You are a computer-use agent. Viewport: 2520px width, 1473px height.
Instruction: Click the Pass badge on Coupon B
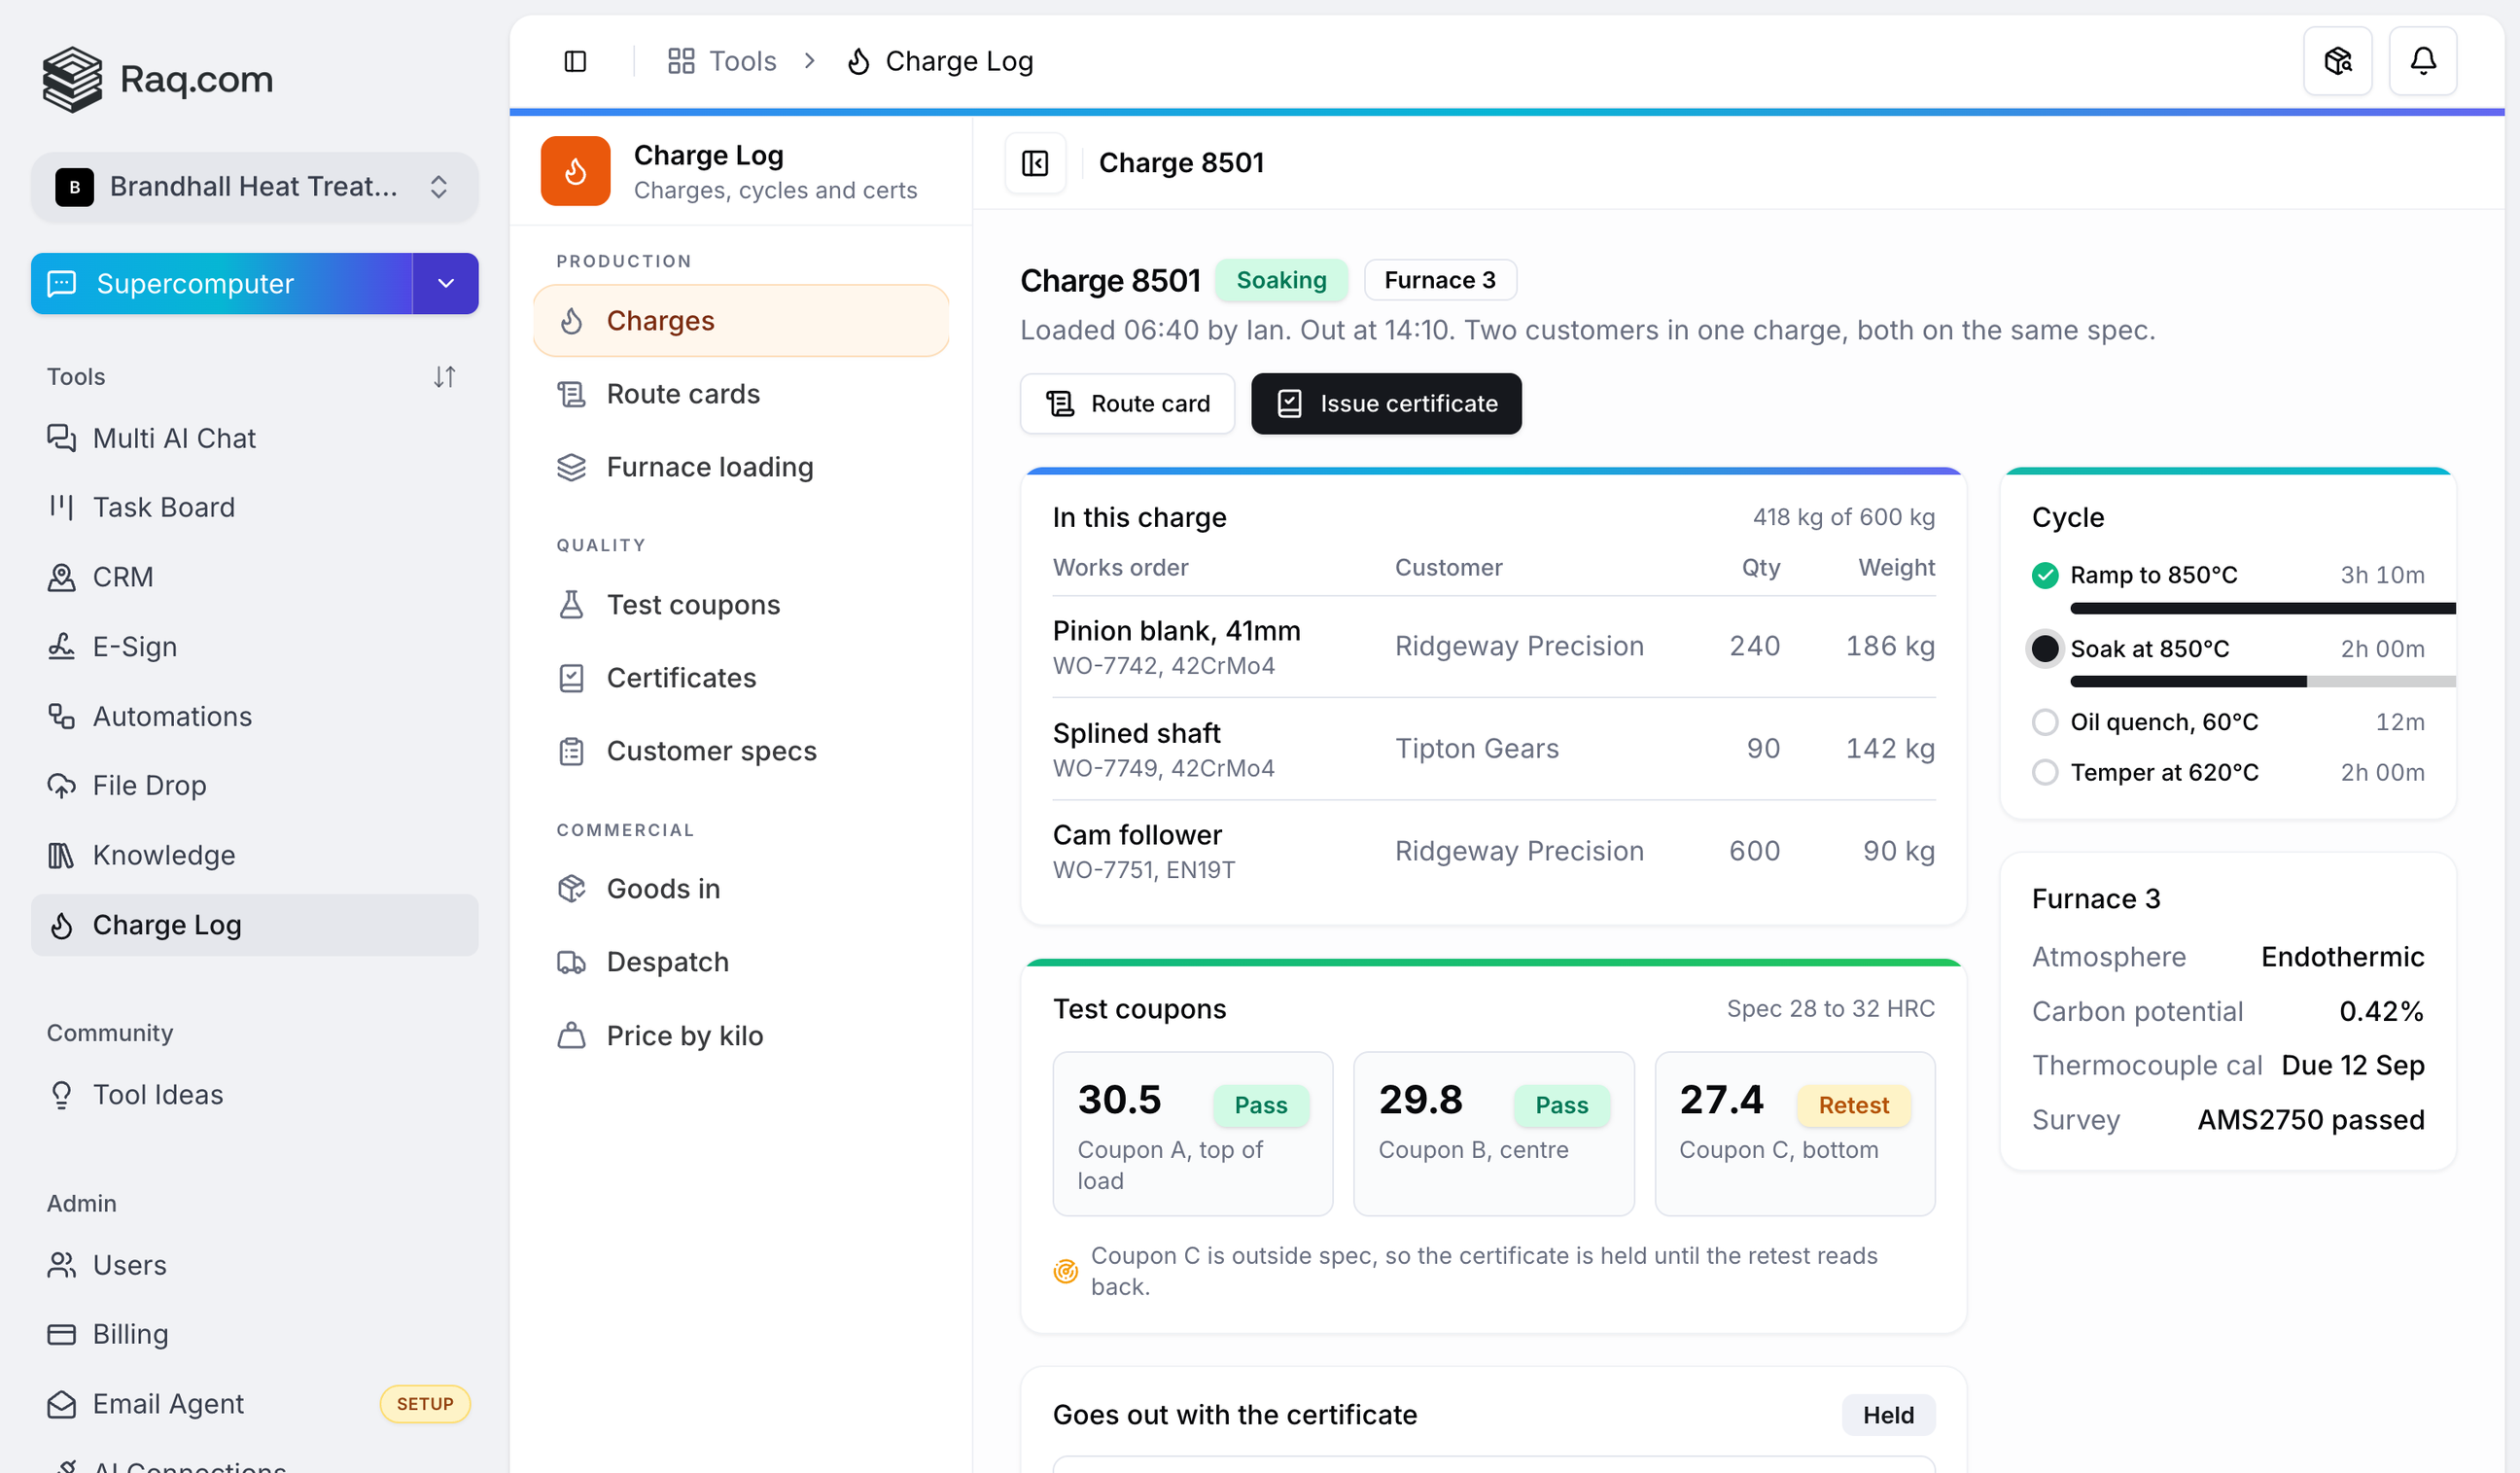(x=1561, y=1105)
